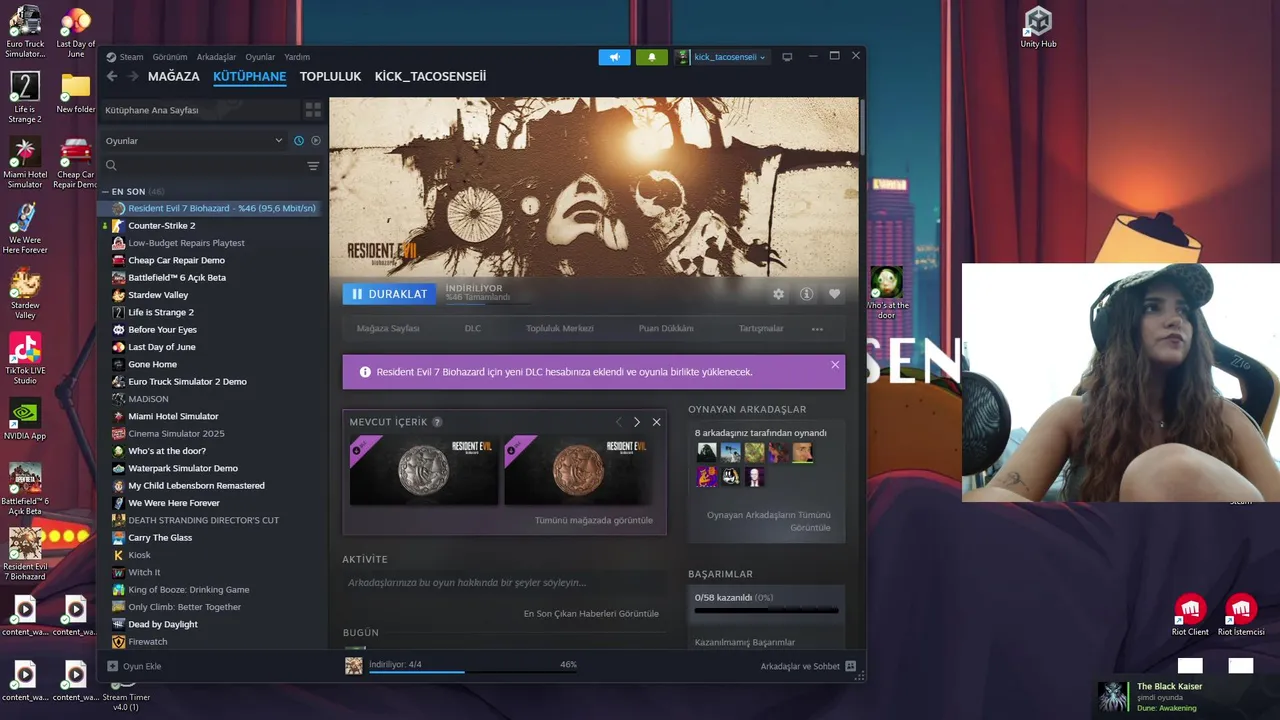Go to MAĞAZA tab

[174, 76]
